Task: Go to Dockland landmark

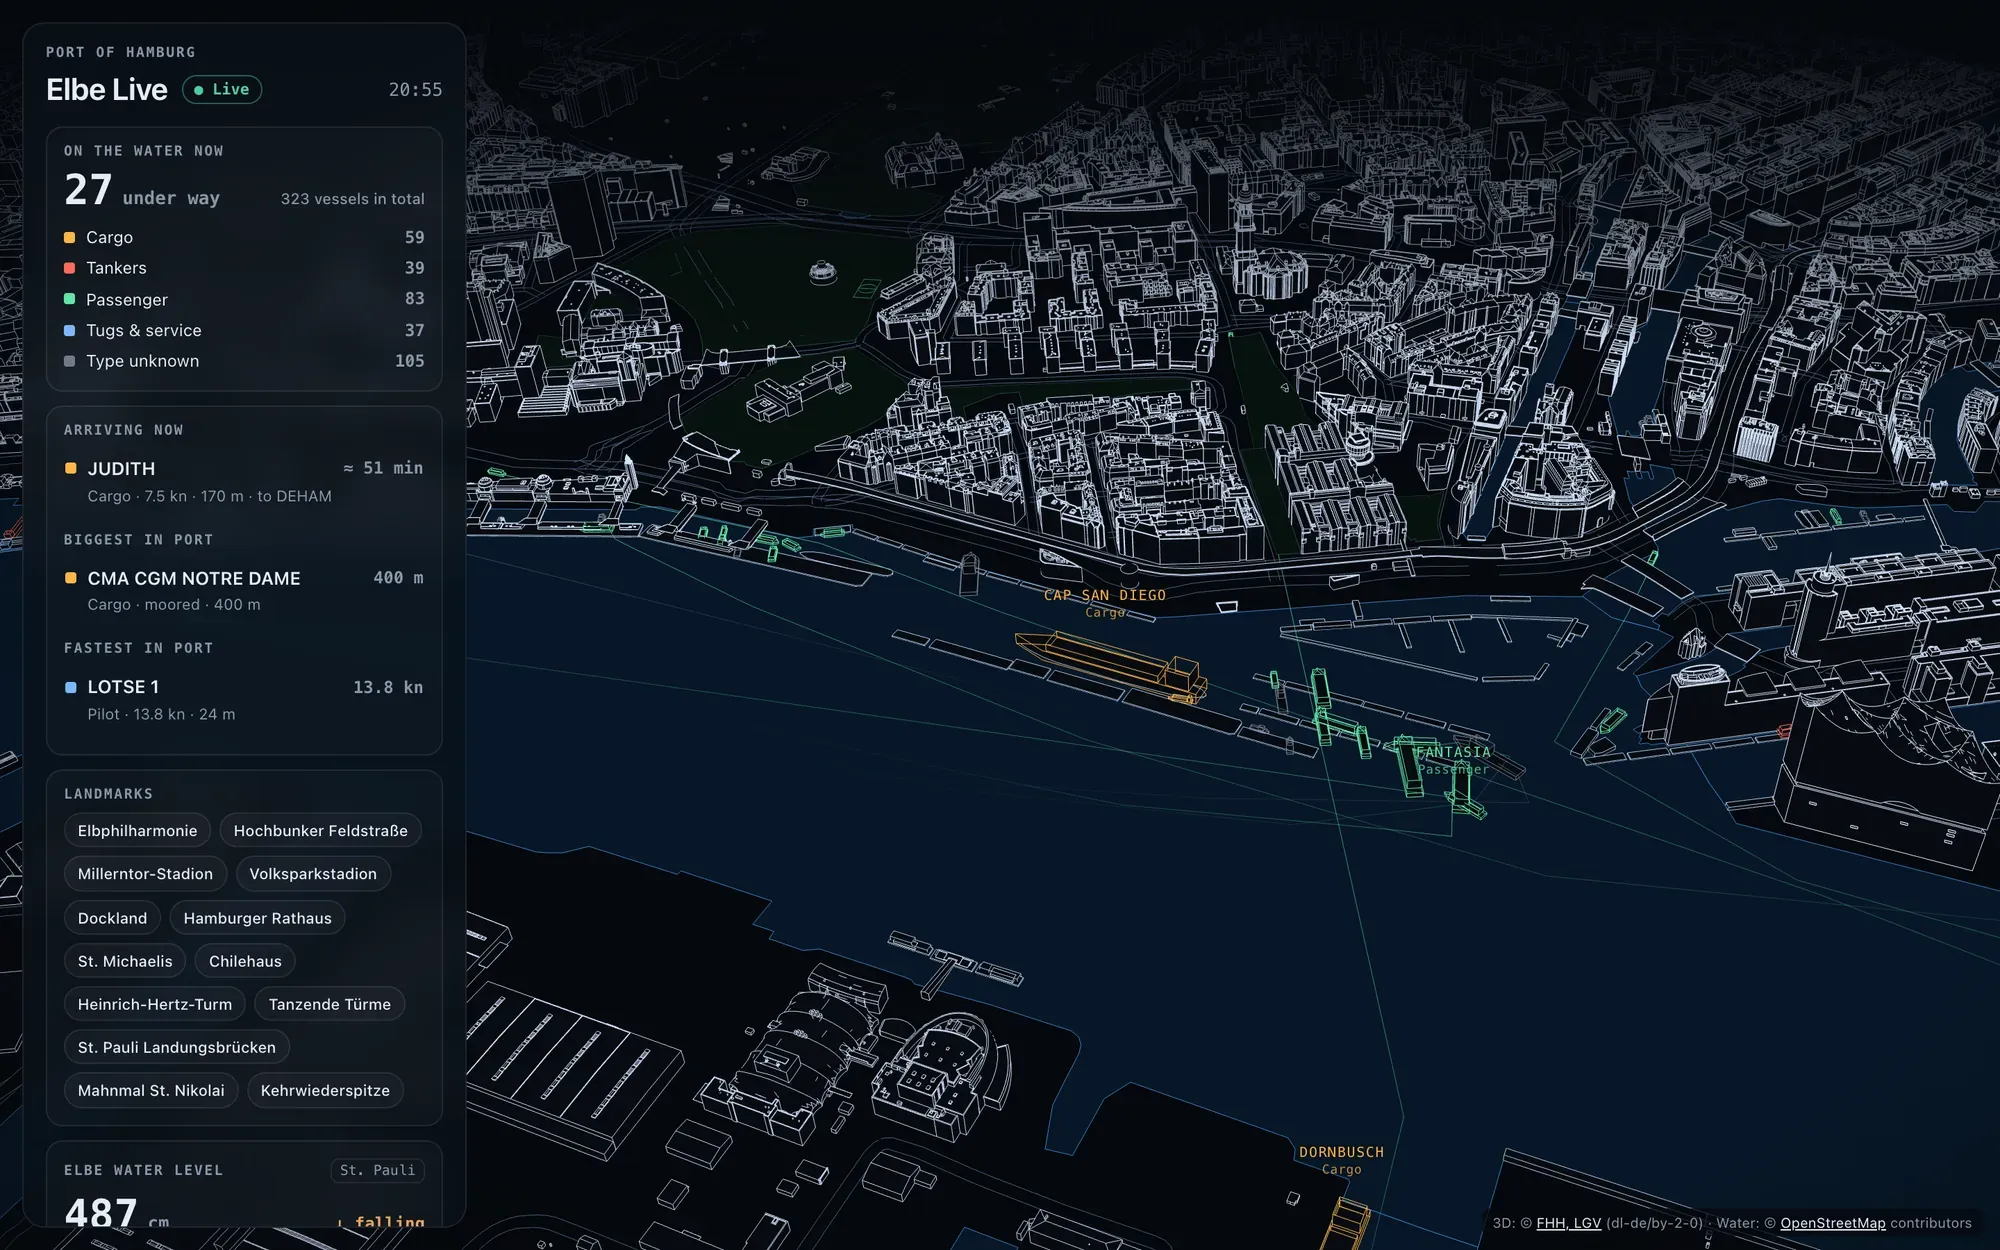Action: [112, 918]
